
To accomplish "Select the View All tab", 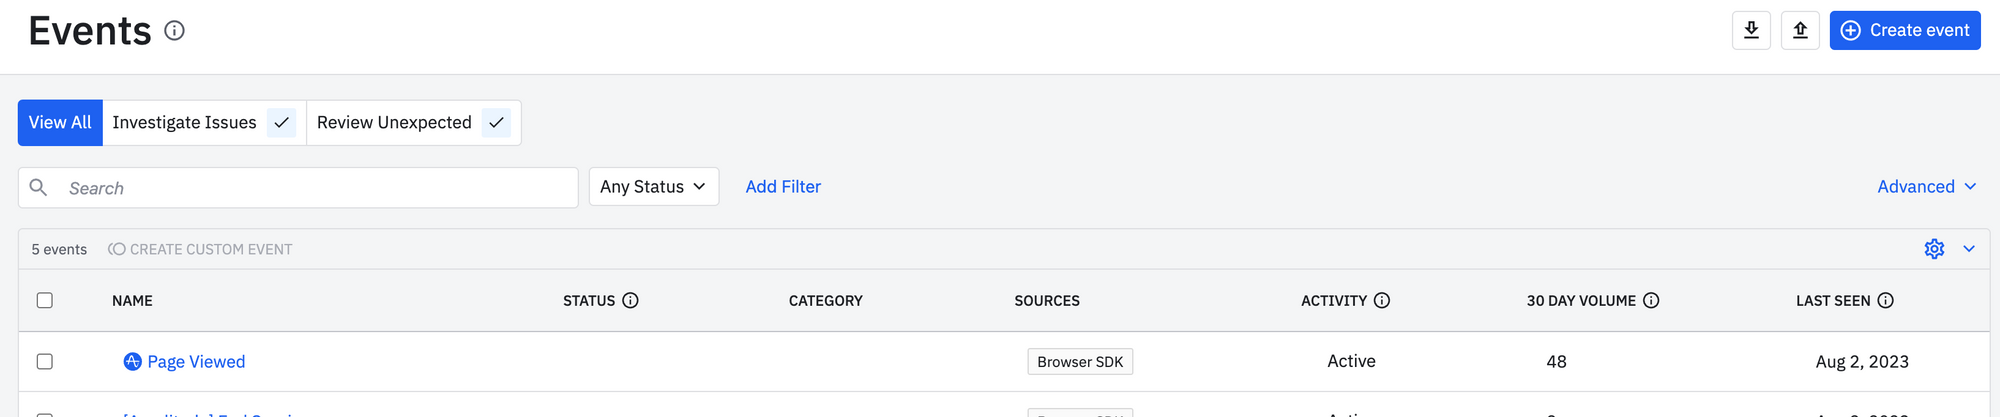I will pyautogui.click(x=60, y=123).
